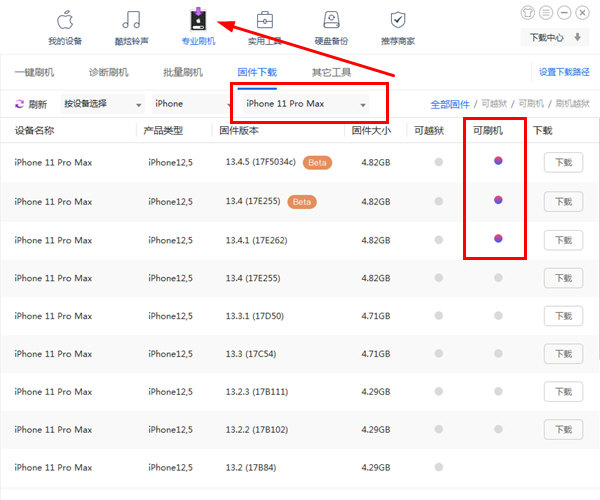Expand the iPhone 11 Pro Max model dropdown
The height and width of the screenshot is (500, 600).
pyautogui.click(x=306, y=104)
